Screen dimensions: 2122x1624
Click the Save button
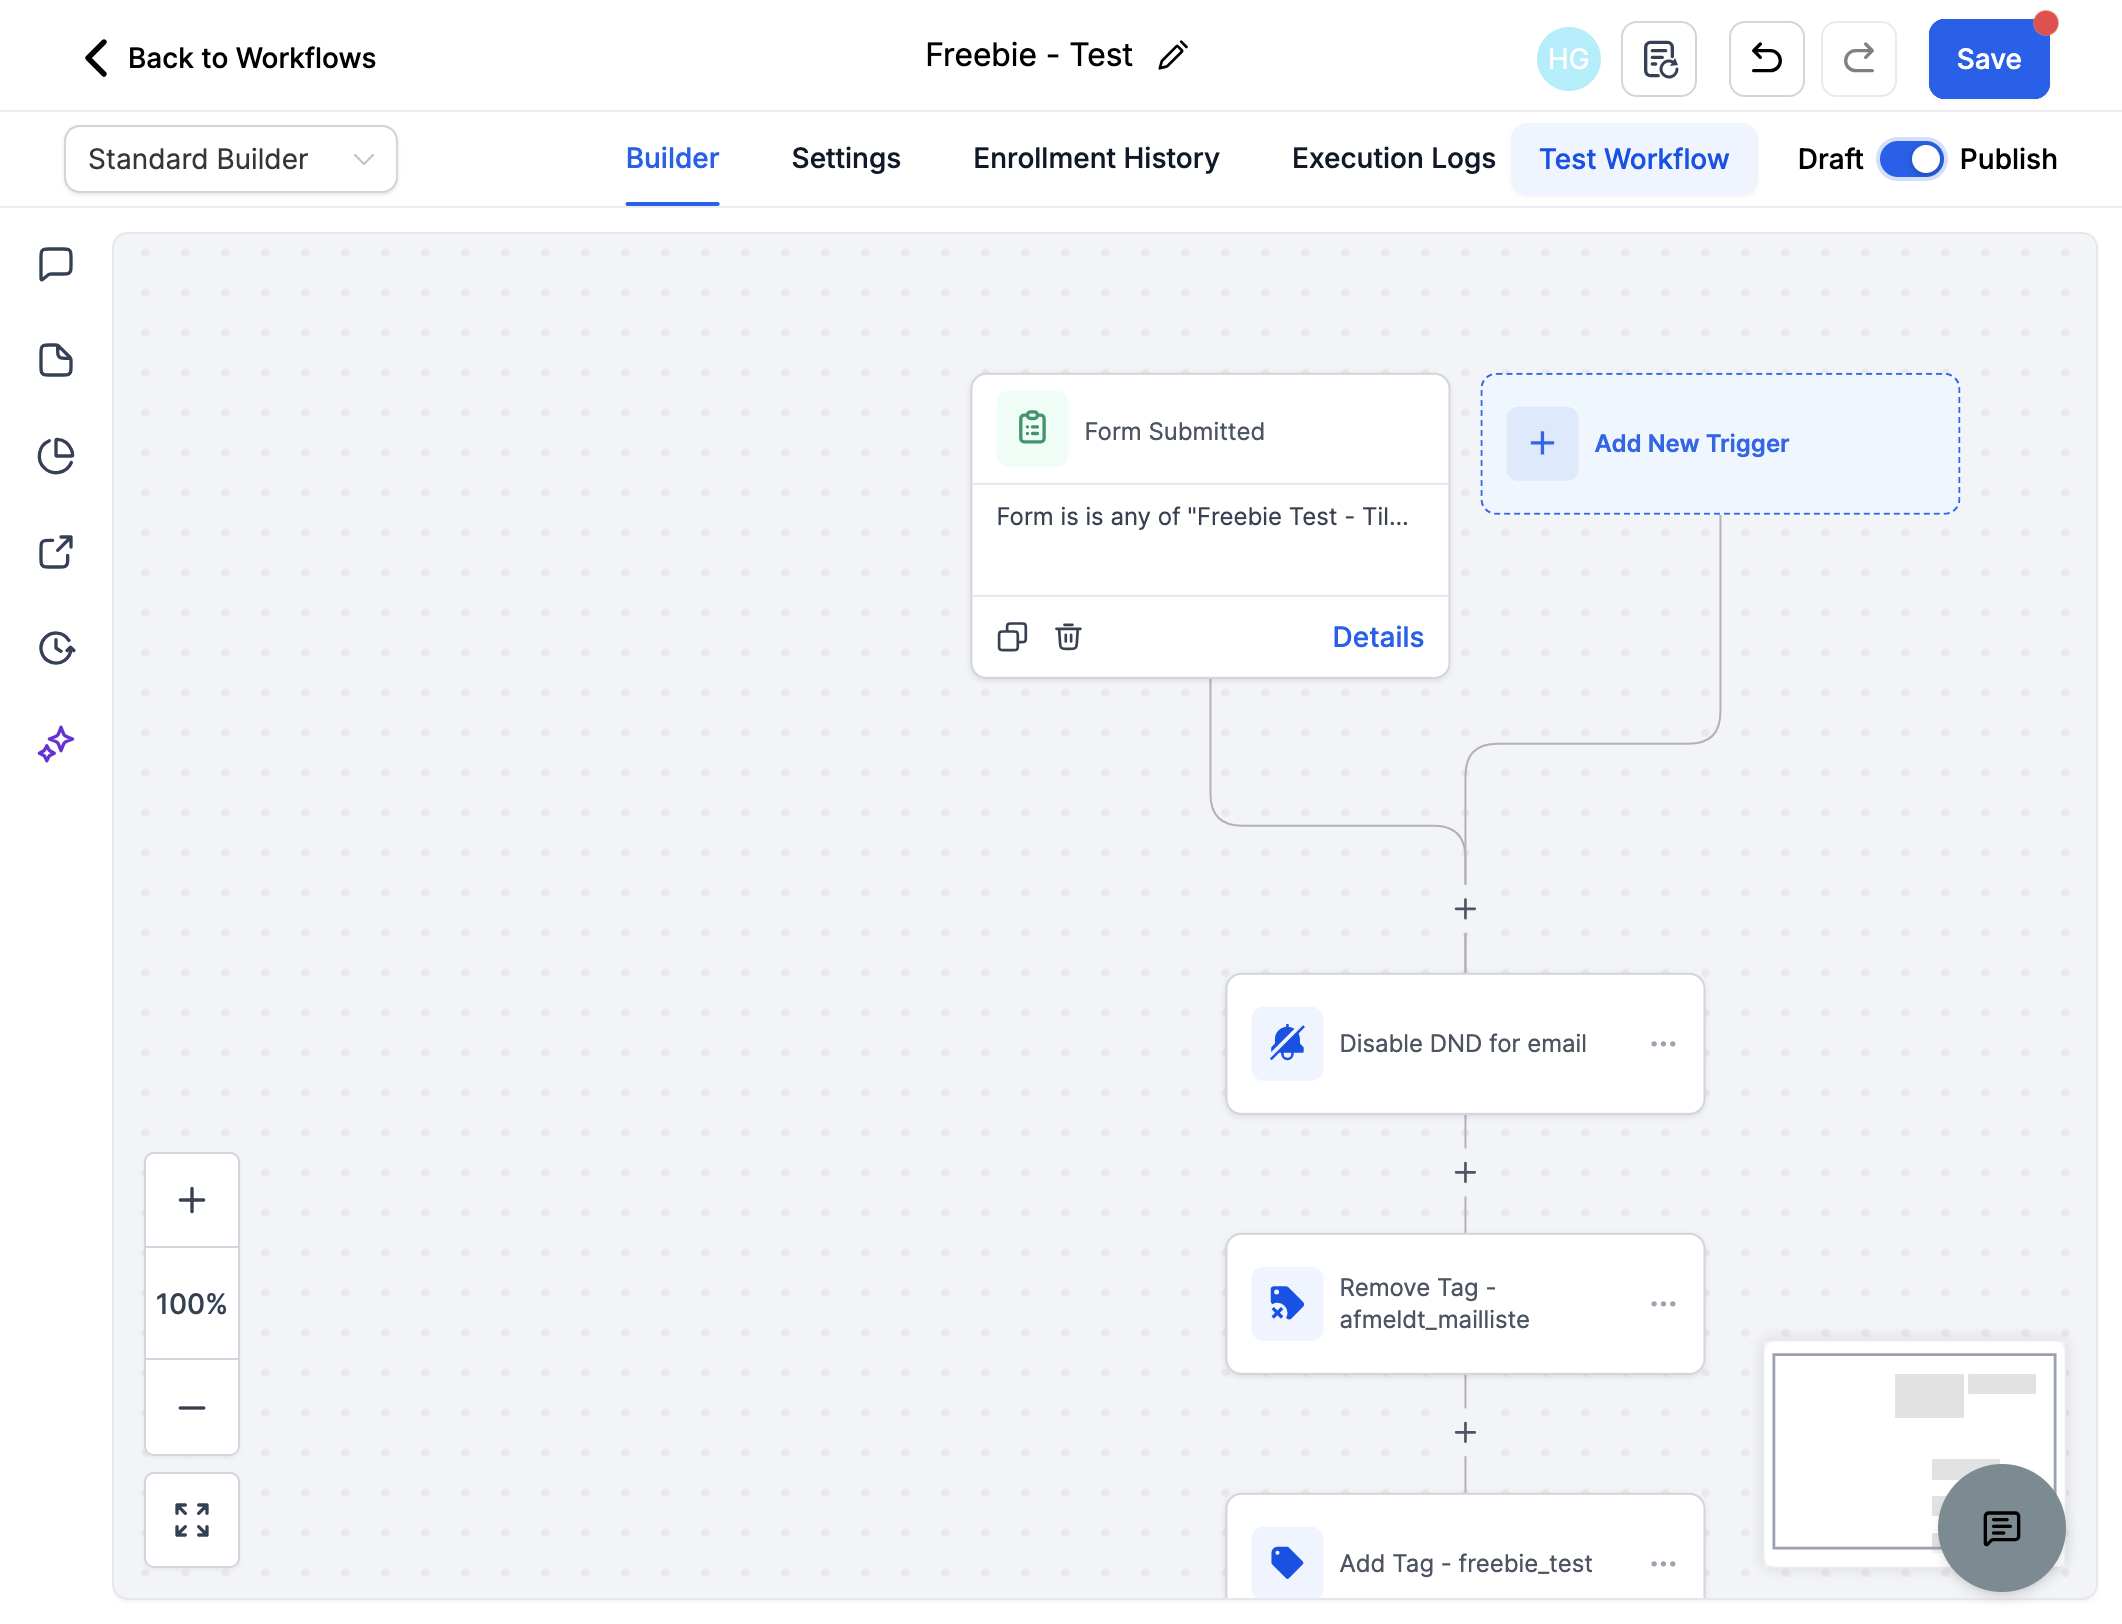point(1989,59)
